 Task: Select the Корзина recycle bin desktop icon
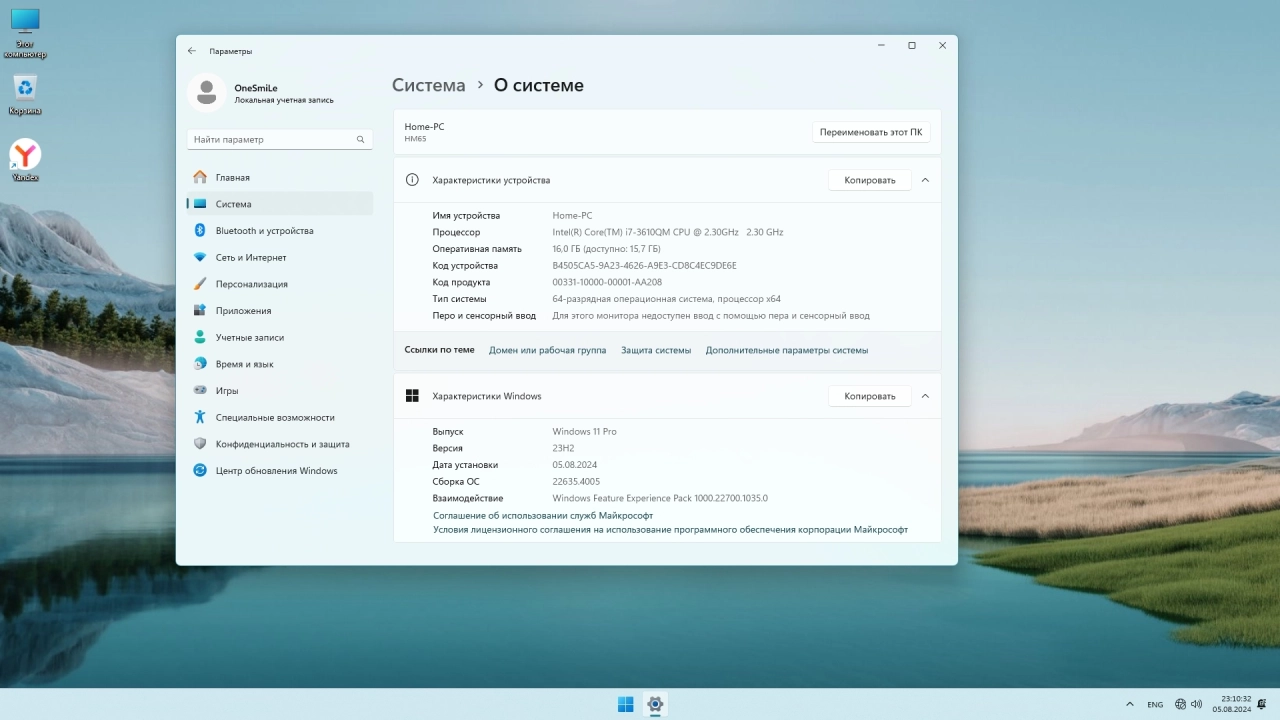coord(25,95)
